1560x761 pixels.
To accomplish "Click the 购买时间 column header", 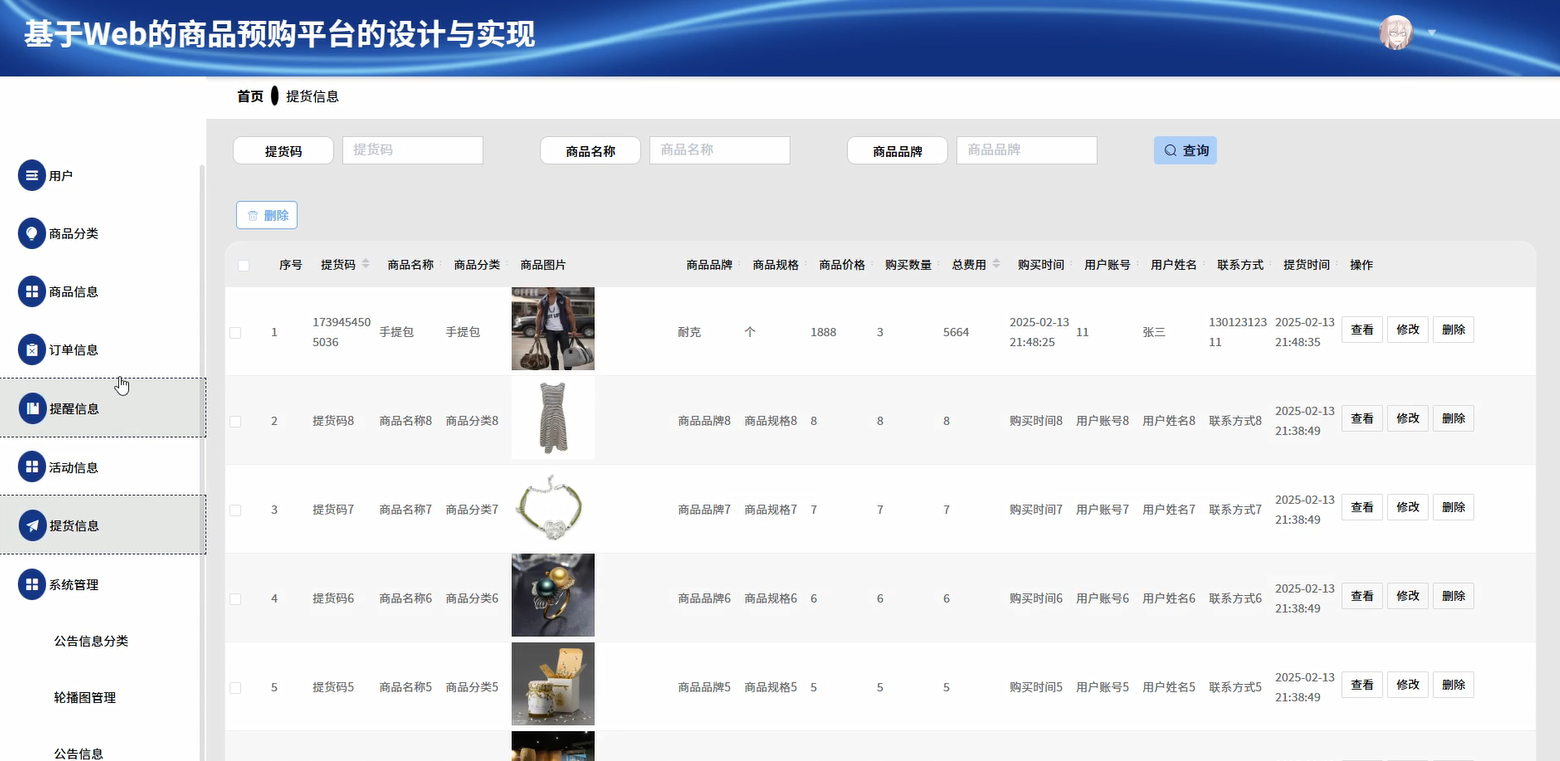I will 1041,265.
